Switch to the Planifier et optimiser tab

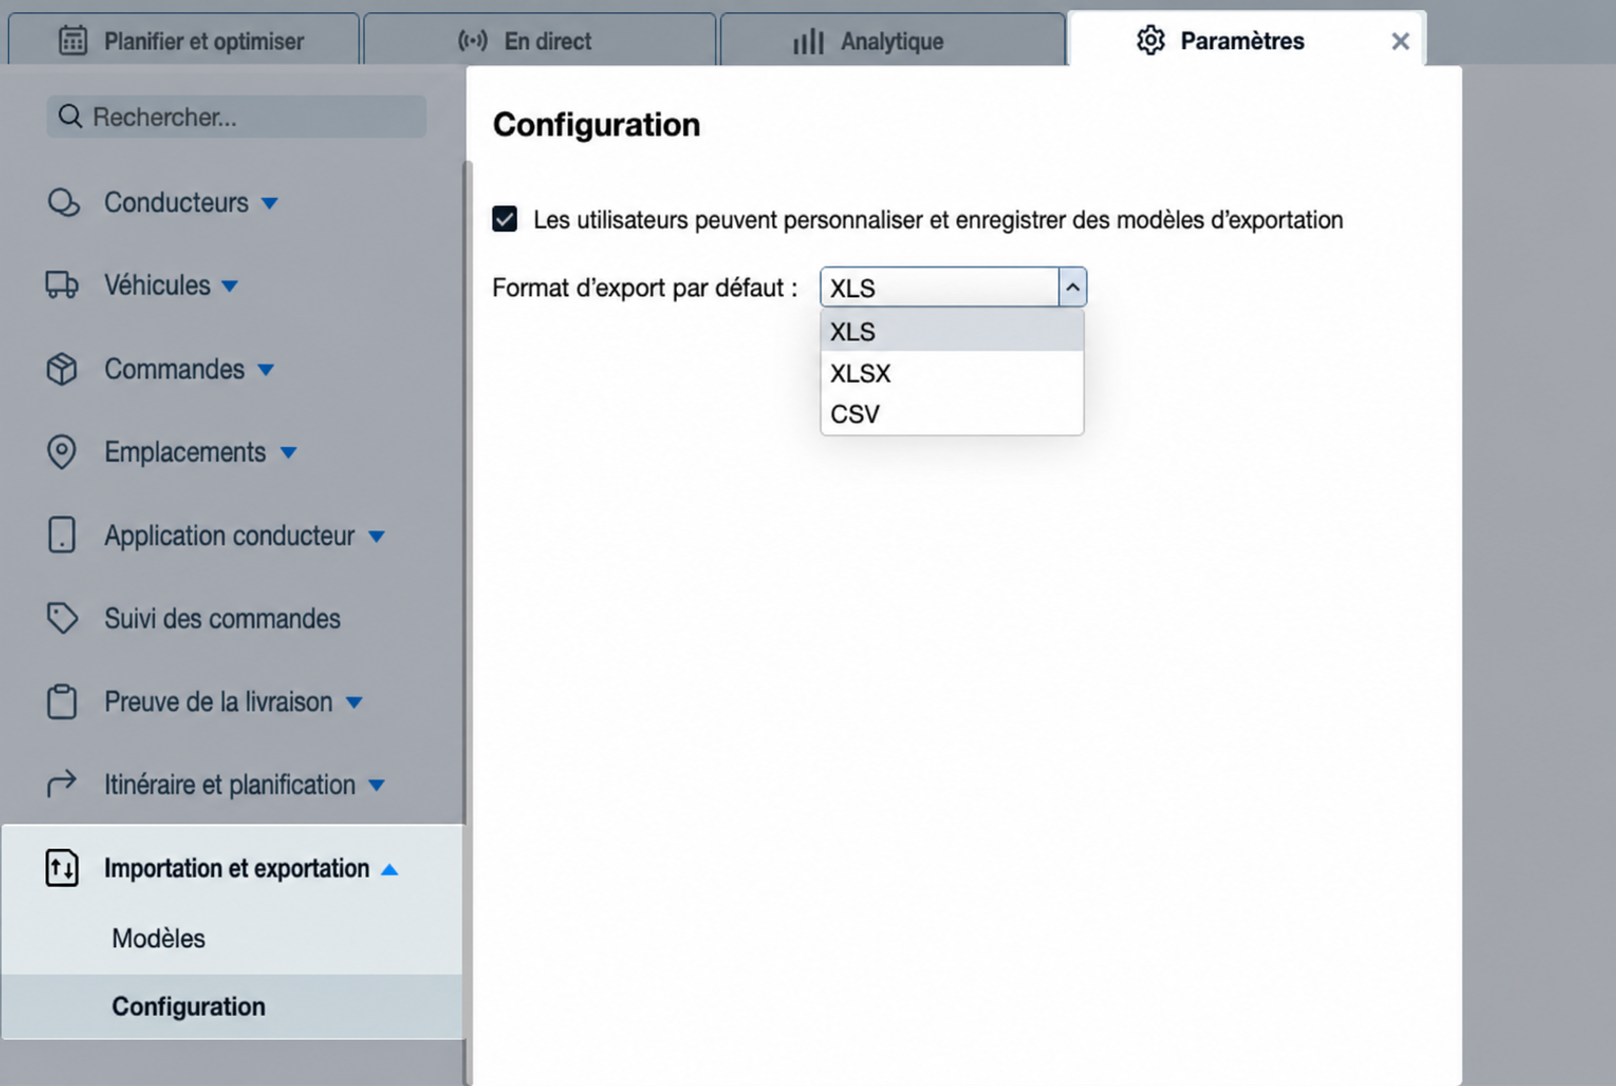183,41
